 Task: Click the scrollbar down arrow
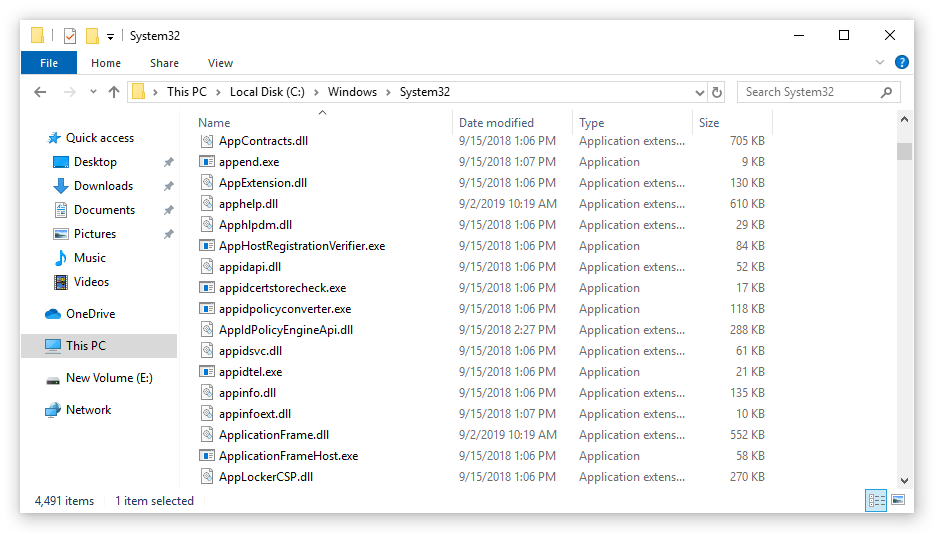coord(904,481)
